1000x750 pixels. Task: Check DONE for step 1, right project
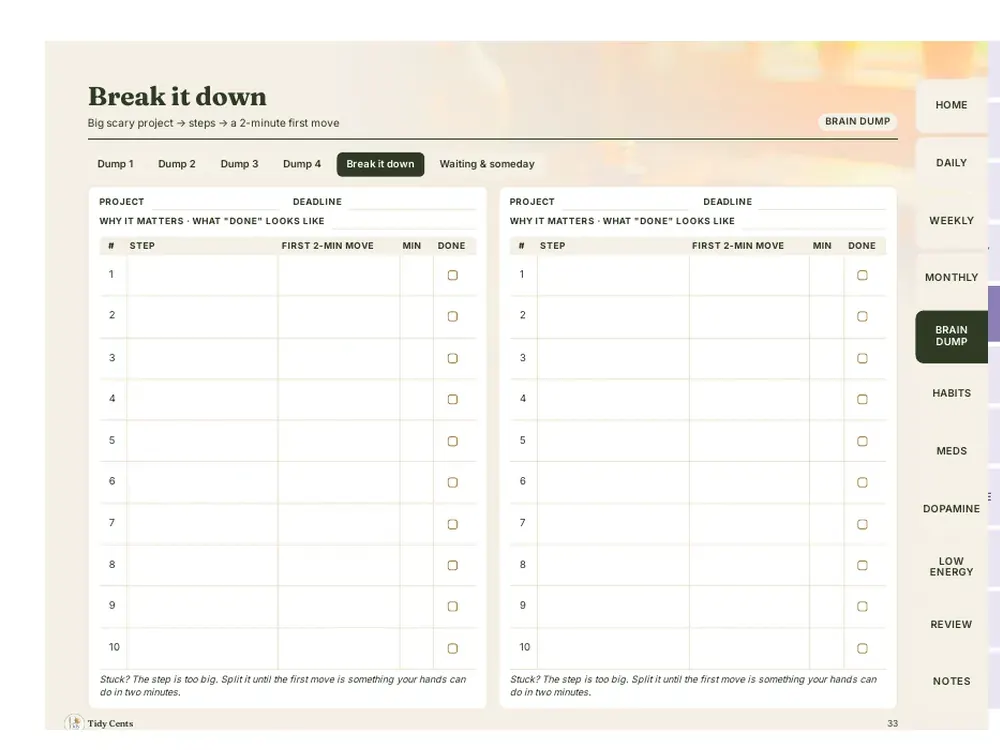click(862, 276)
